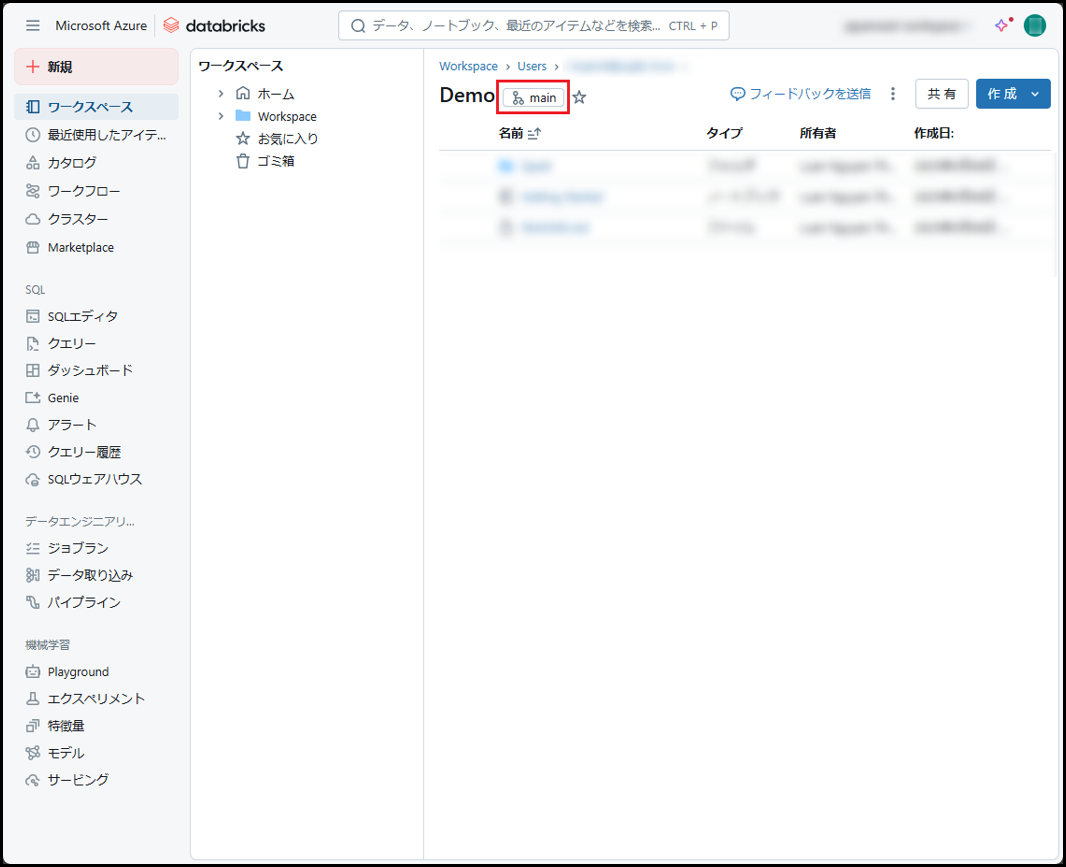Open ワークフロー in the sidebar

(x=97, y=191)
